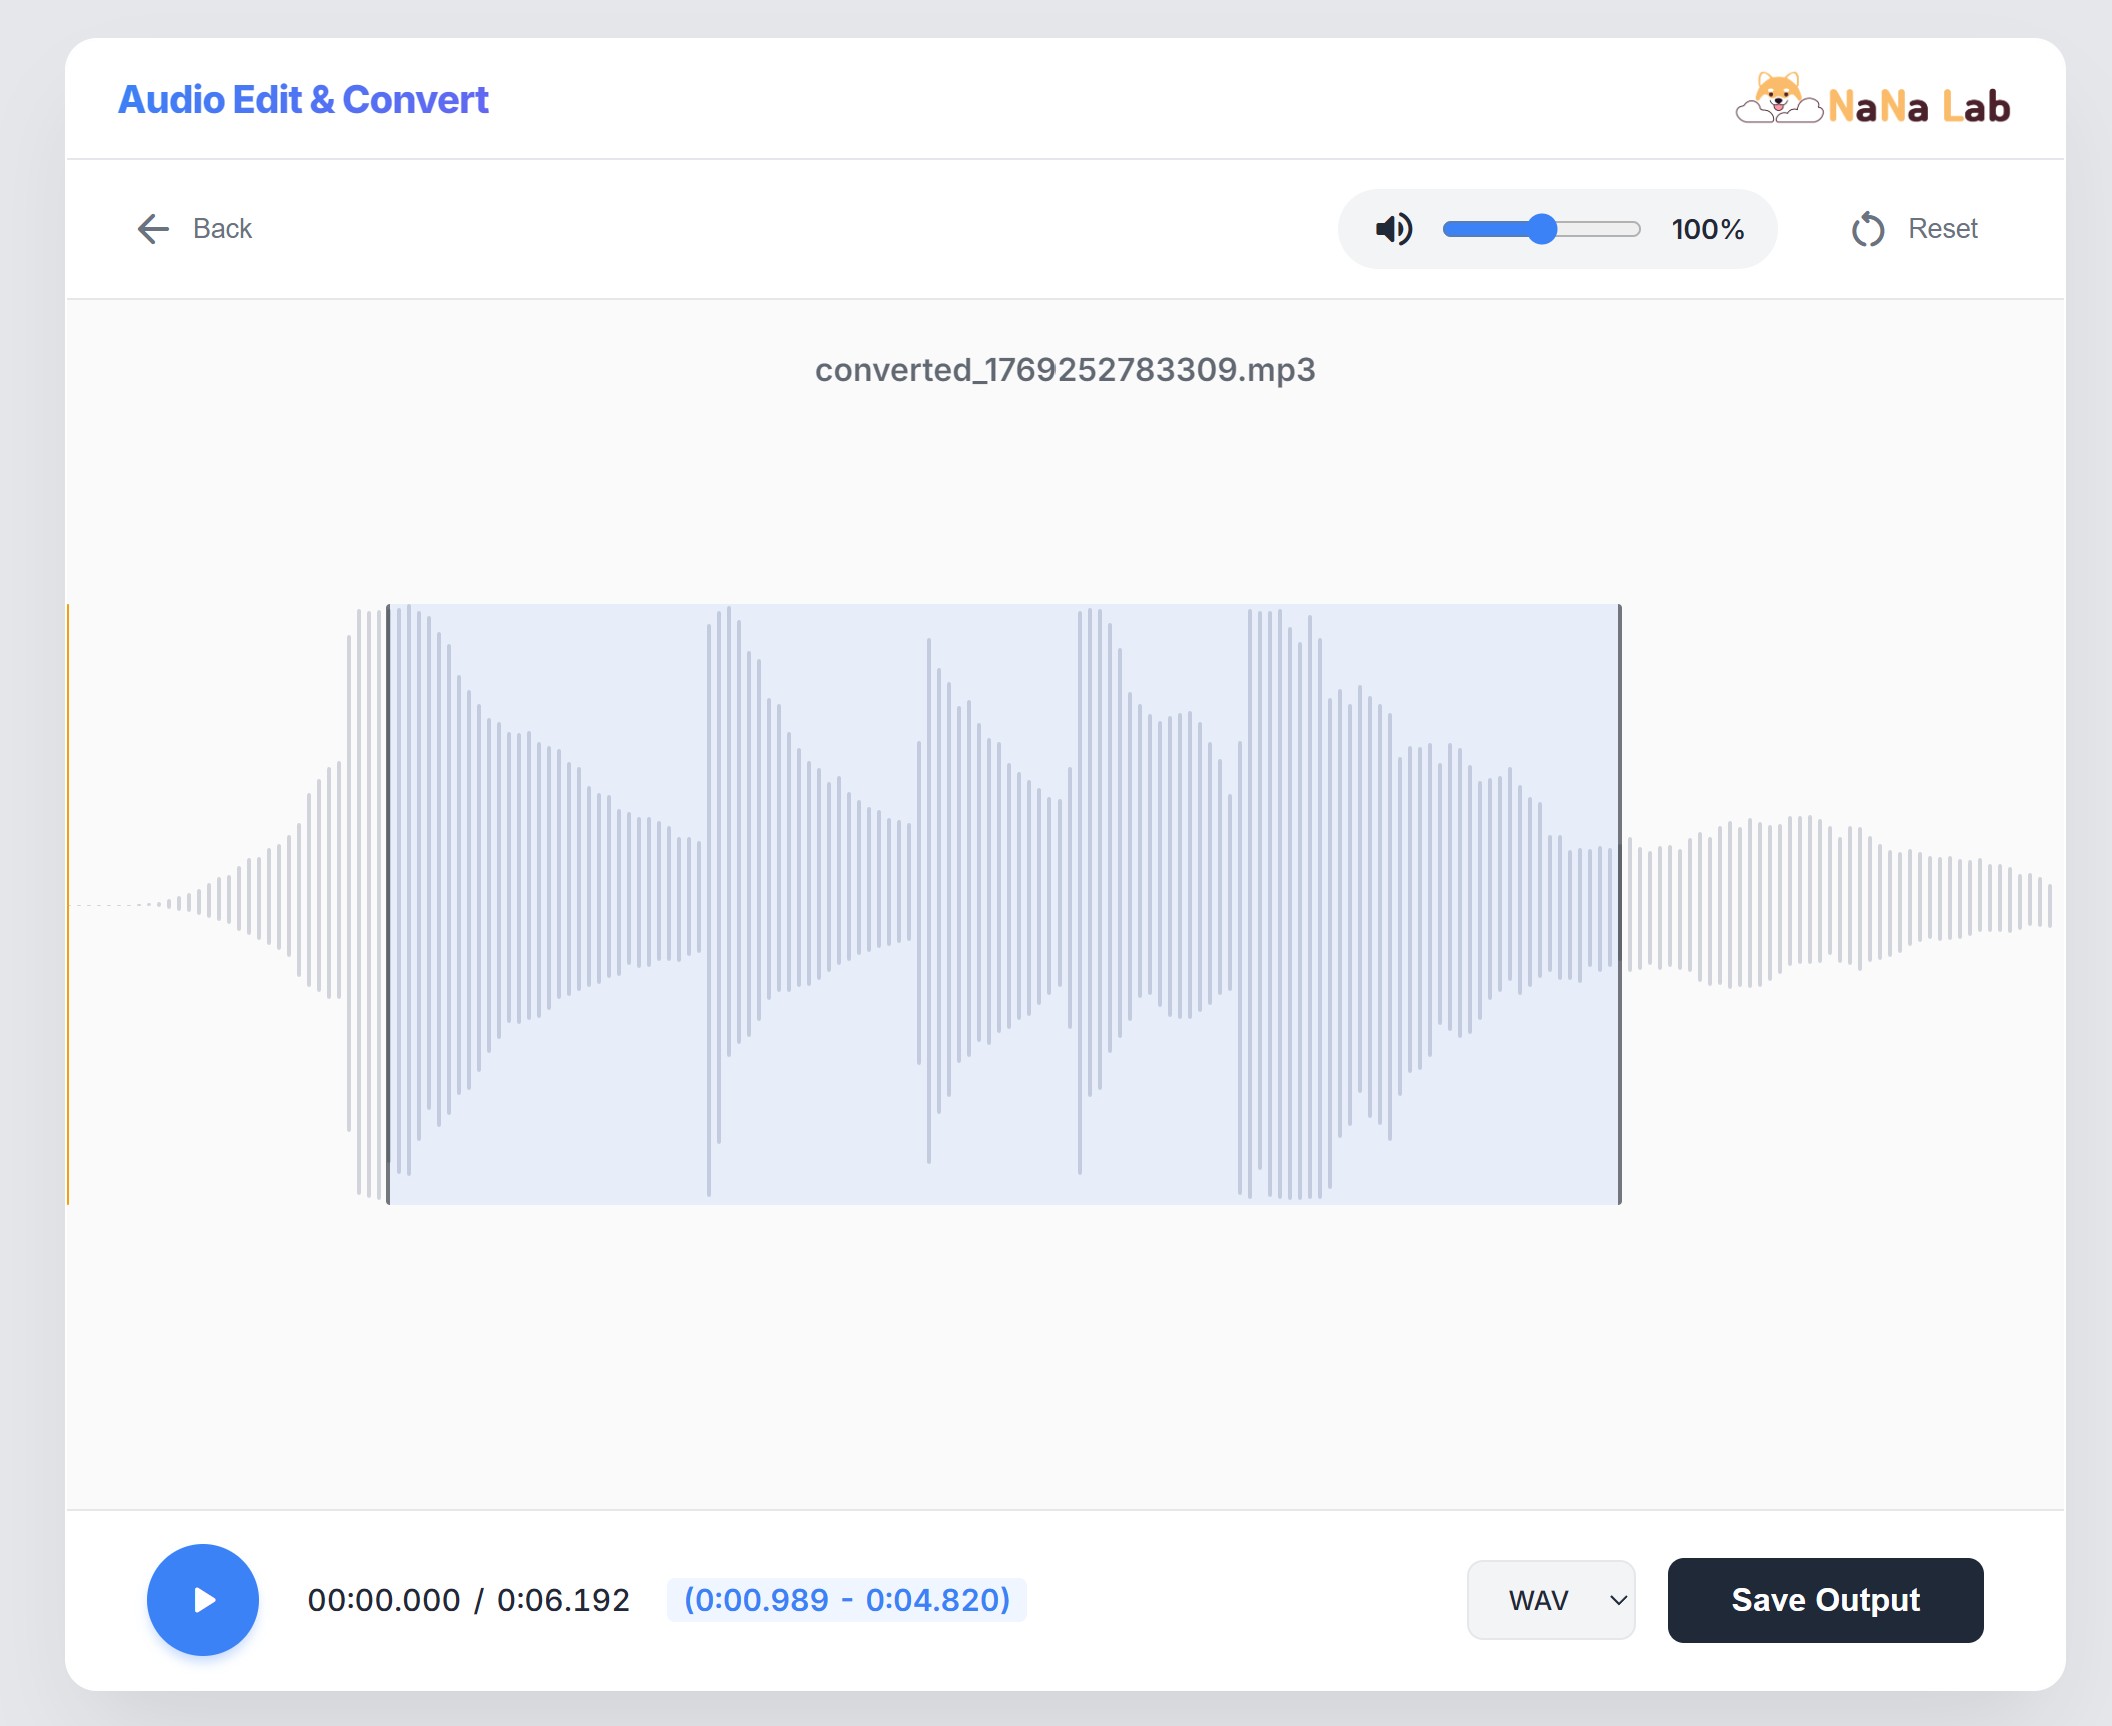Viewport: 2112px width, 1726px height.
Task: Click the yellow playhead cursor at waveform start
Action: (x=68, y=904)
